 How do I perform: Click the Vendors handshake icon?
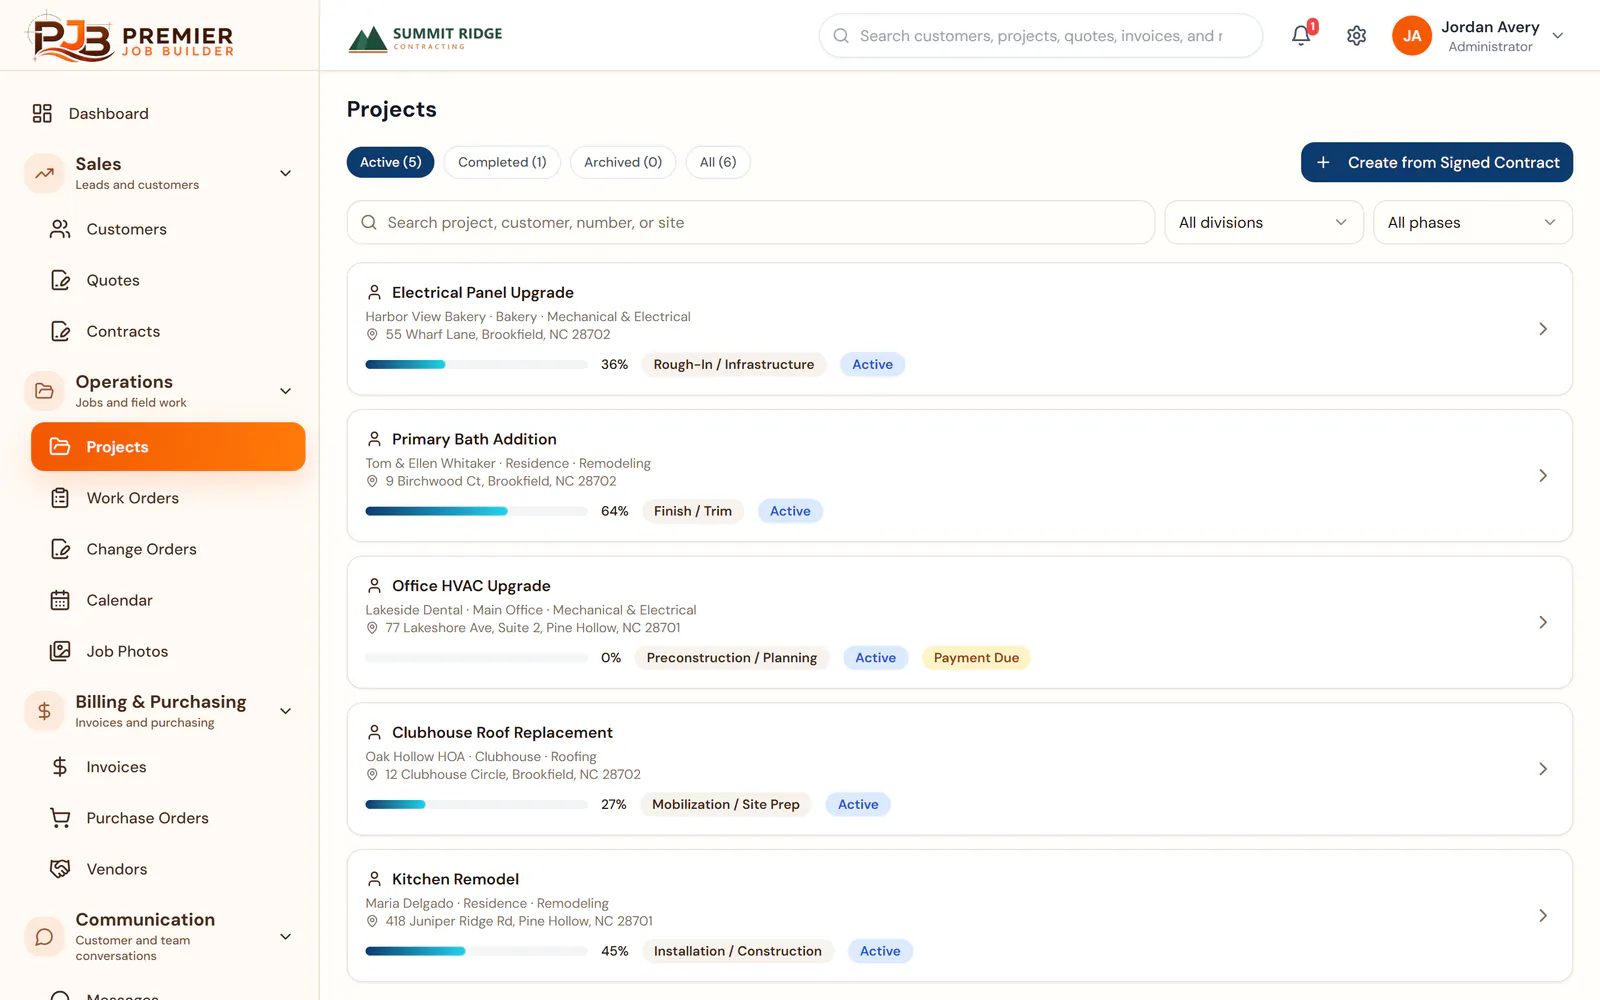click(60, 869)
